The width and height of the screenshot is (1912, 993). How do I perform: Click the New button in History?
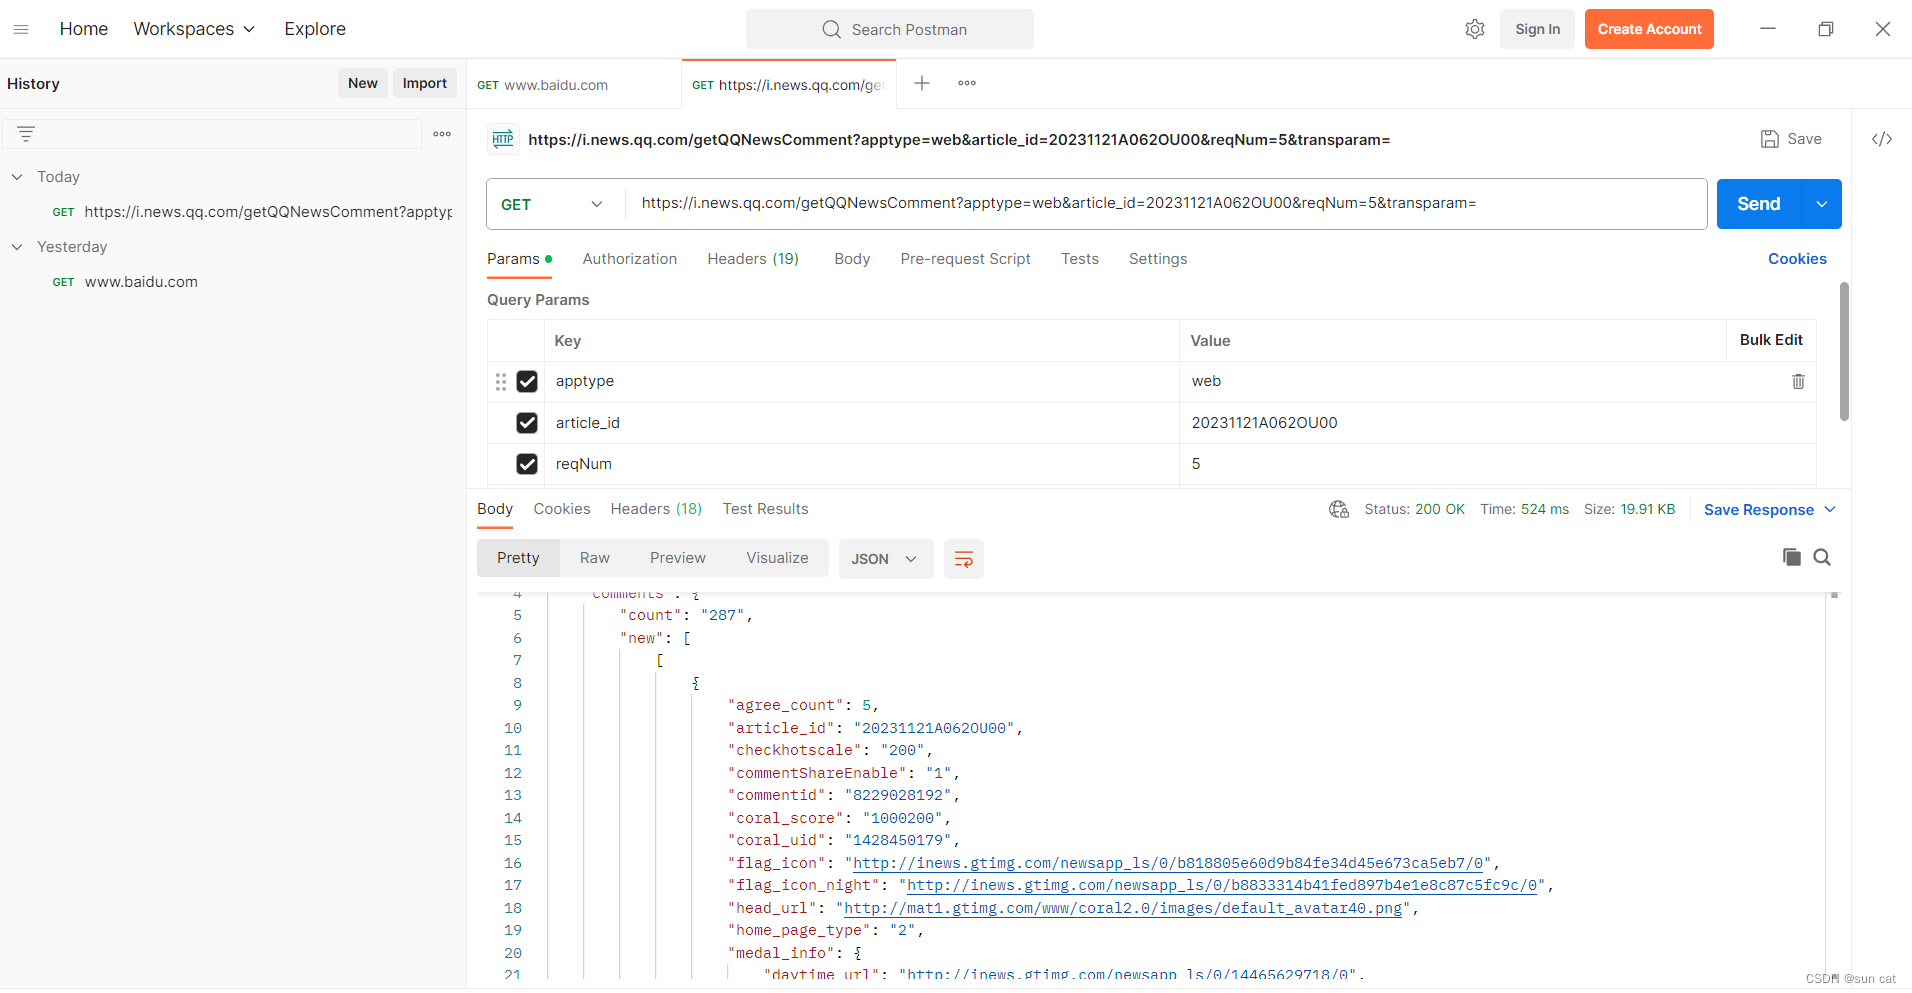pyautogui.click(x=363, y=83)
